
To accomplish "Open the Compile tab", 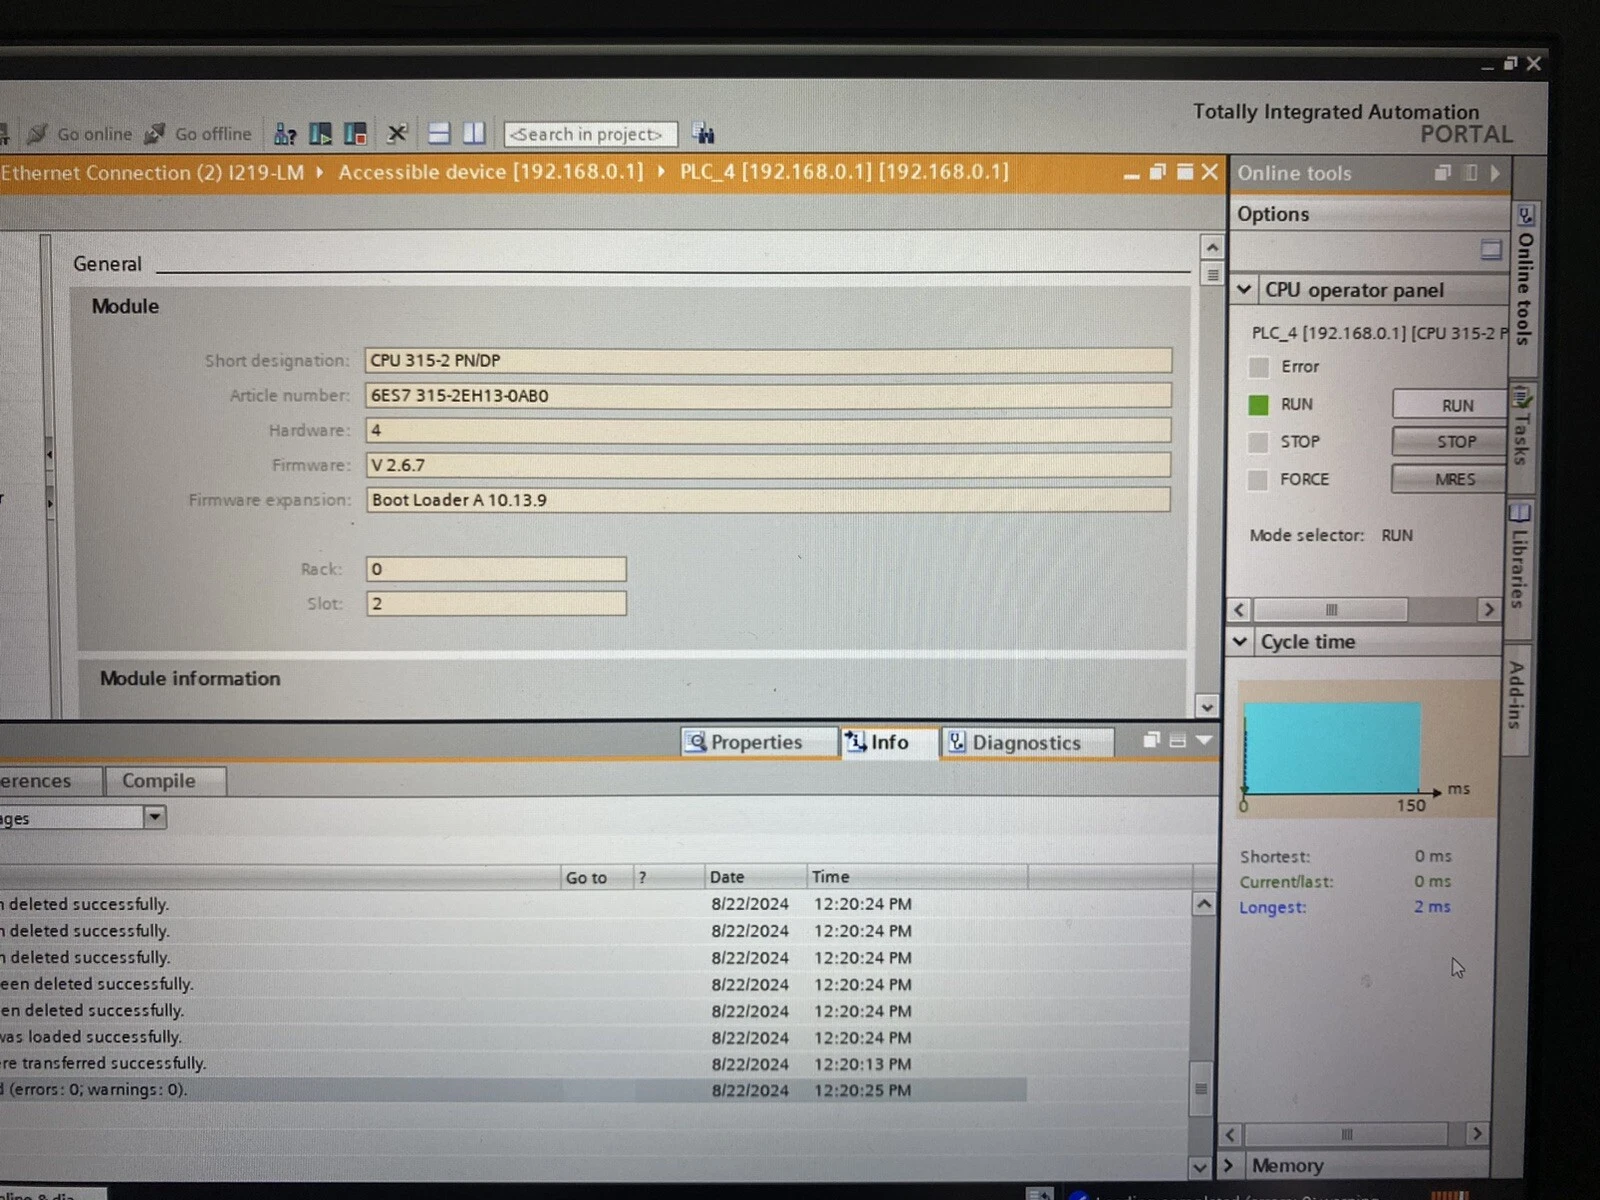I will point(158,781).
